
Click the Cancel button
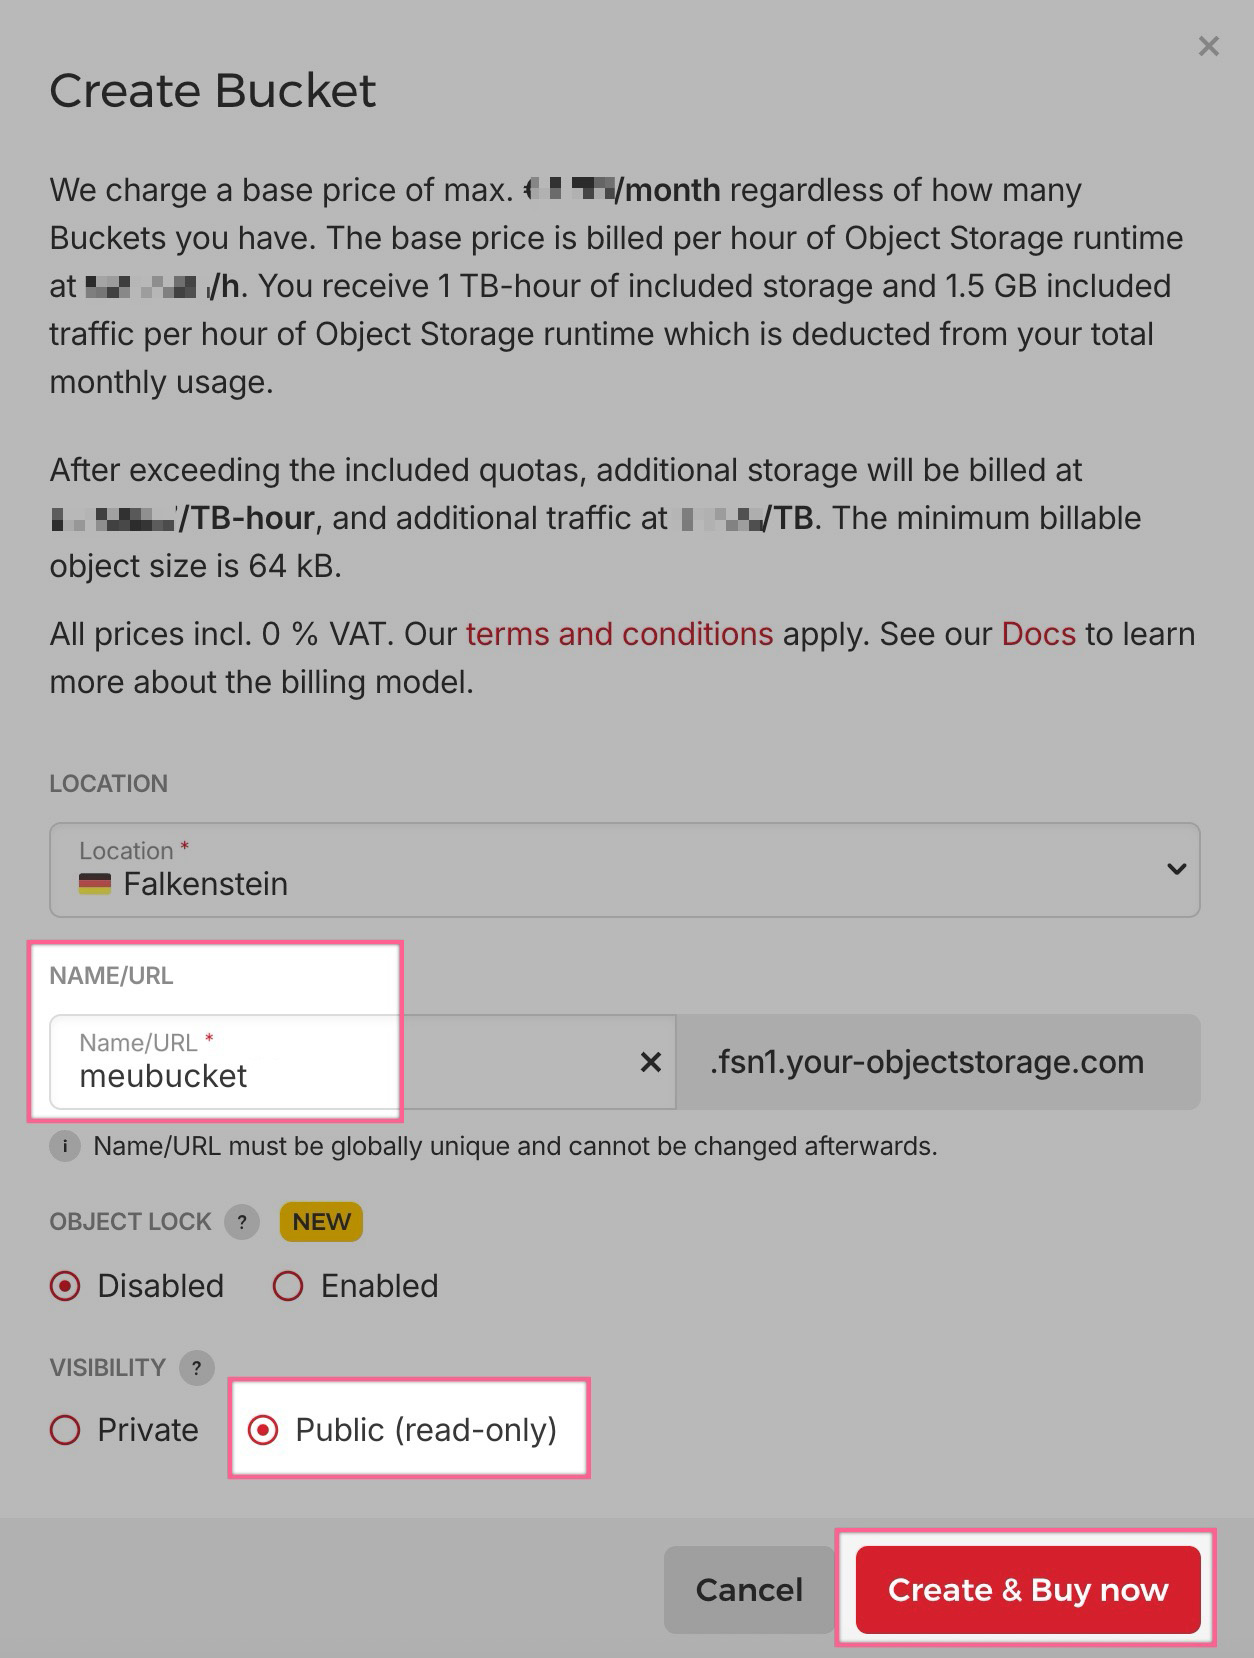[749, 1590]
